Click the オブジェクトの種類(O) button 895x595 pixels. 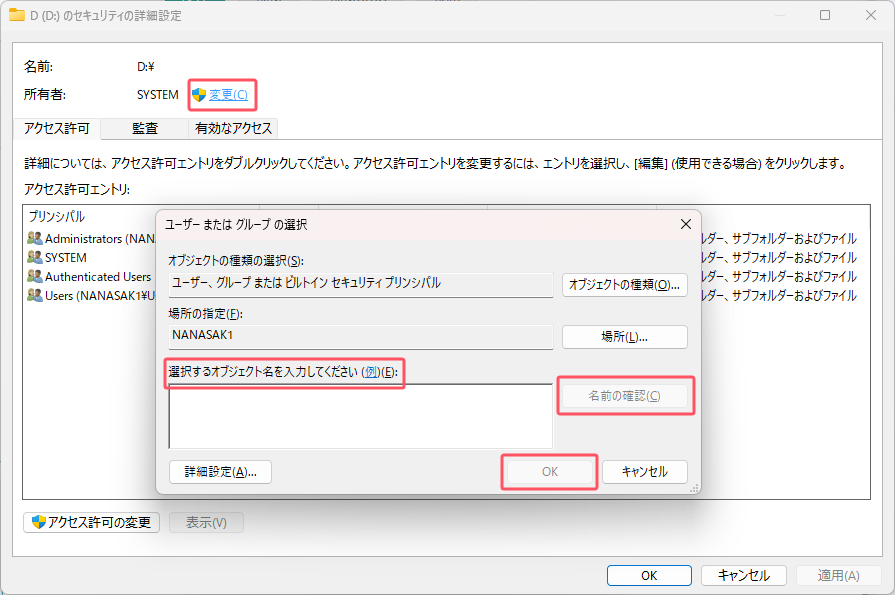tap(626, 285)
